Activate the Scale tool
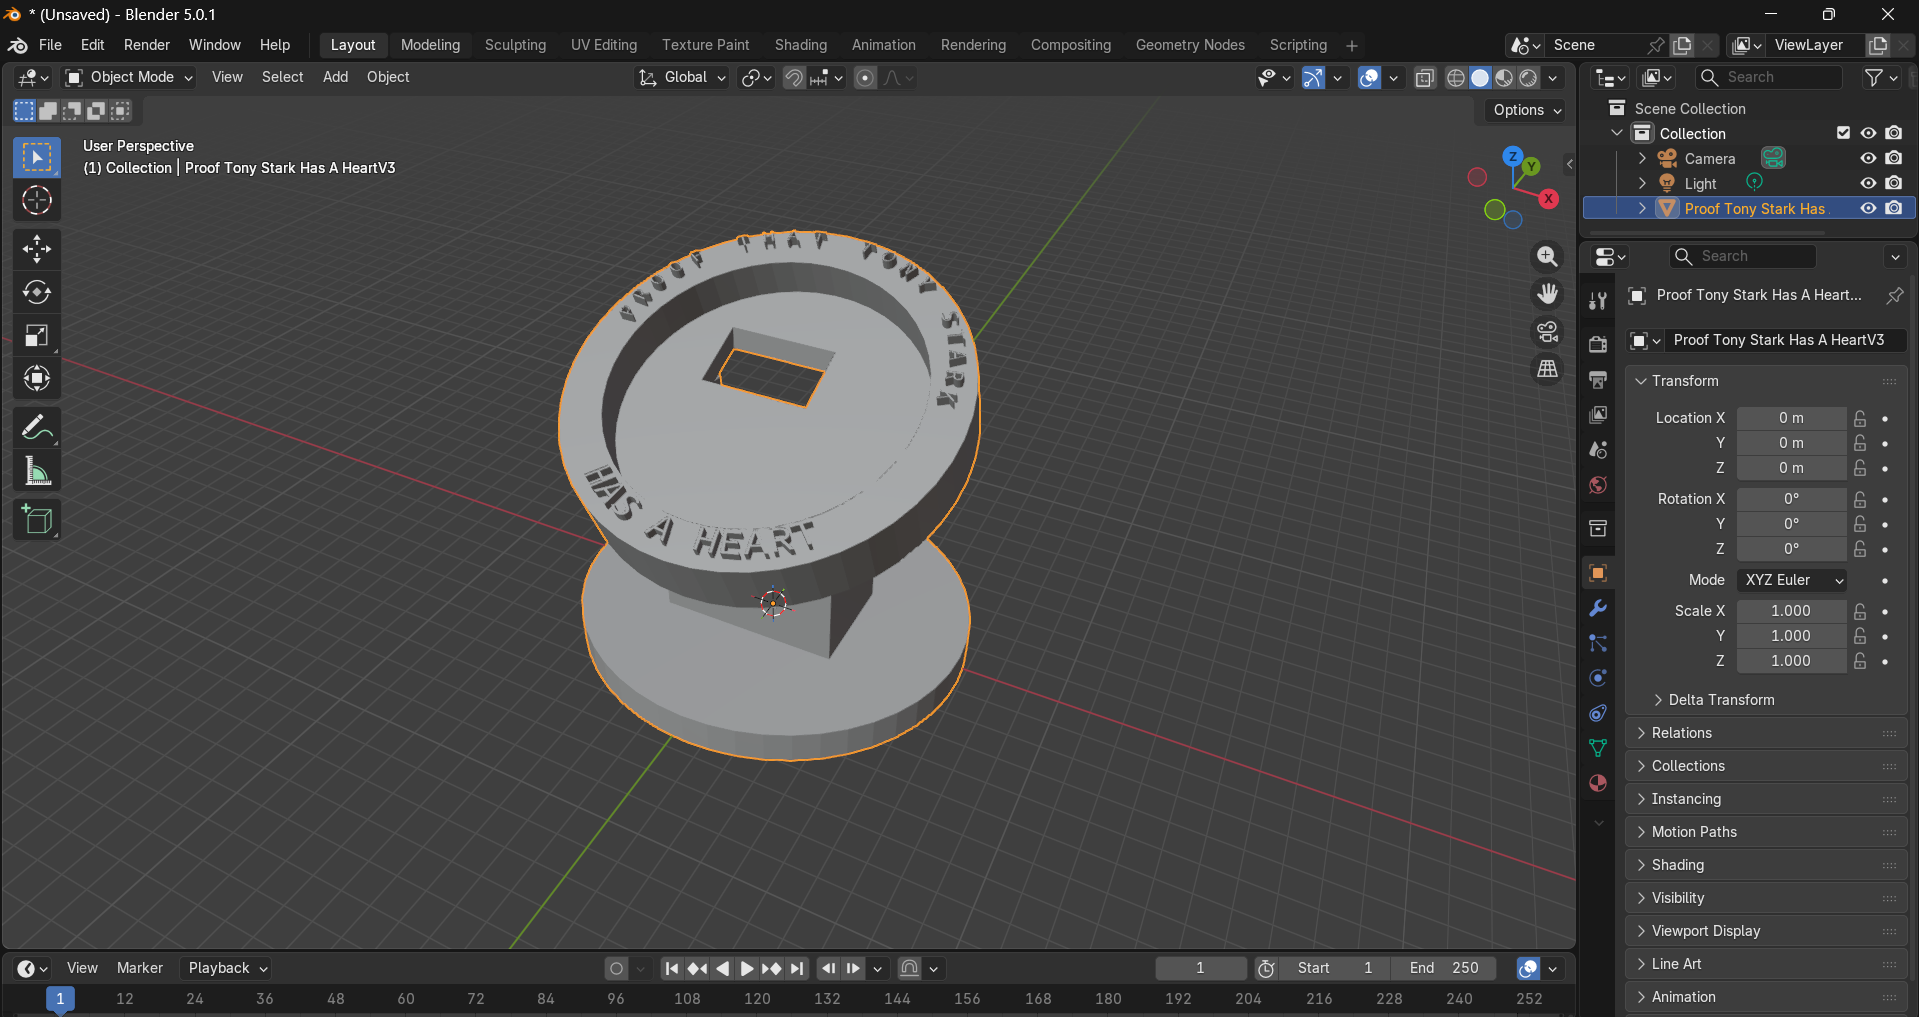This screenshot has height=1017, width=1919. coord(37,335)
